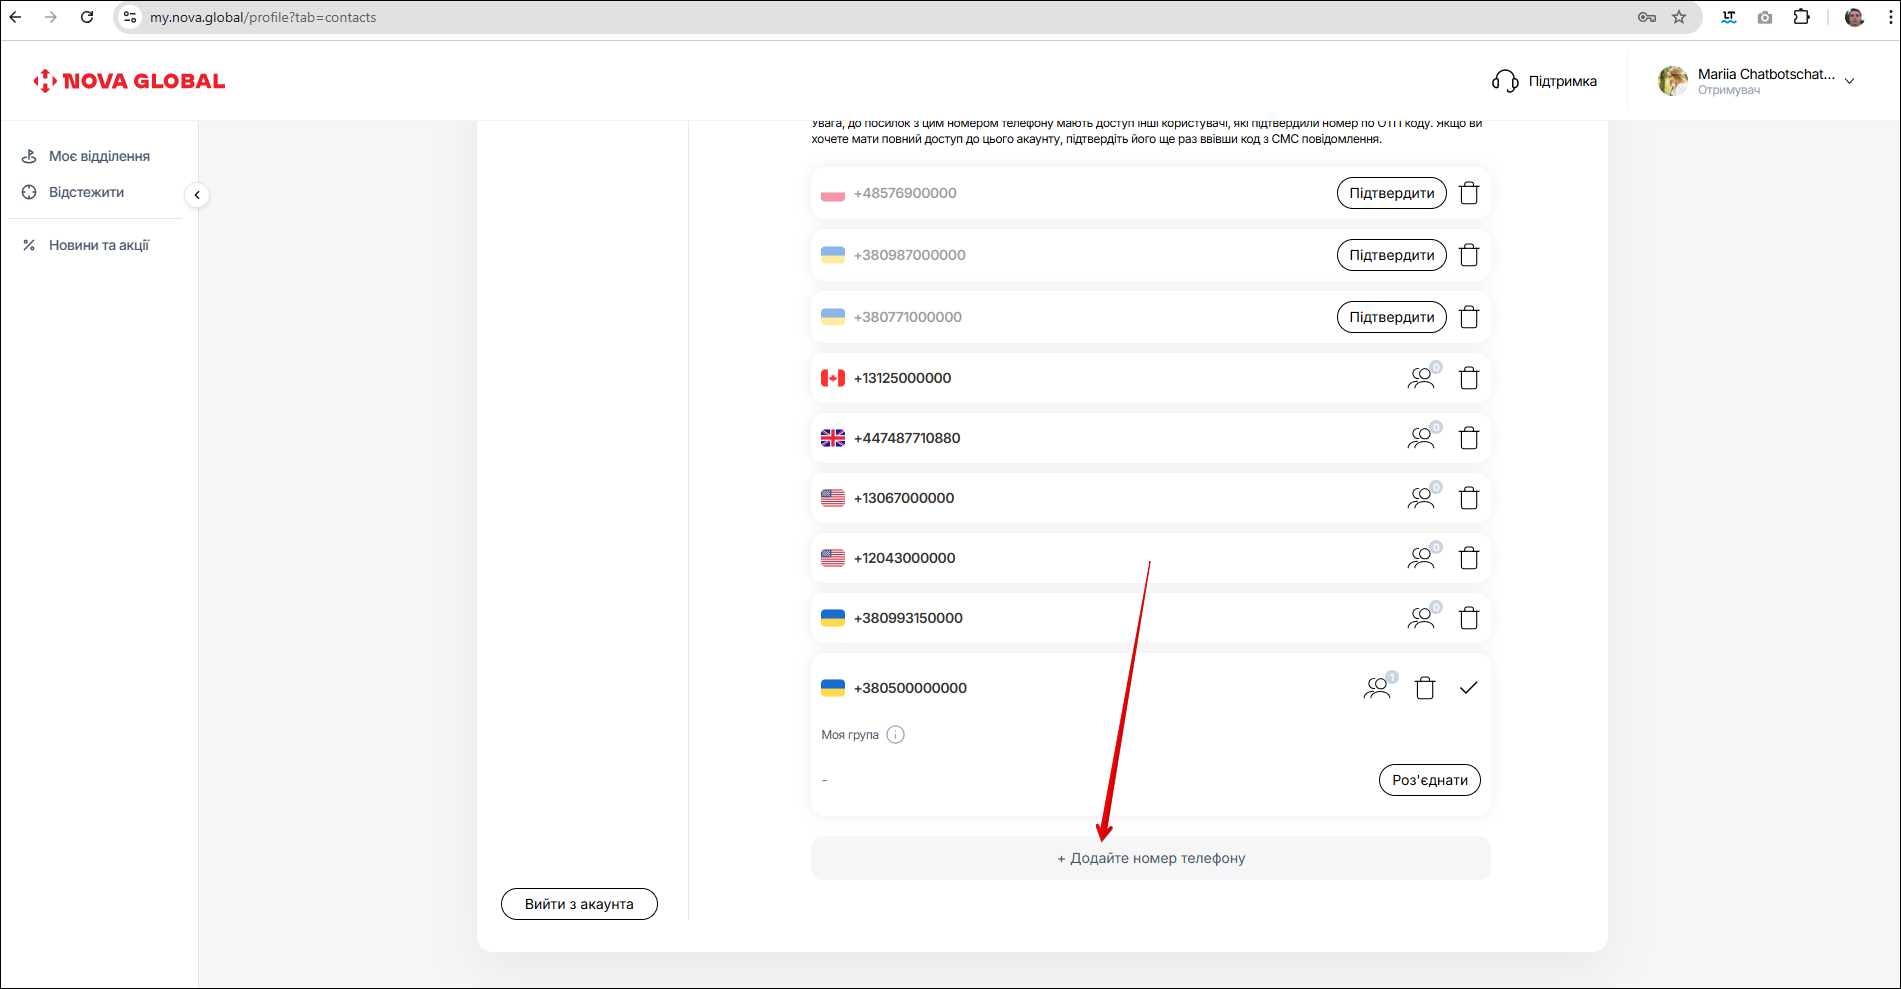
Task: Open group members icon for +13125000000
Action: [1421, 378]
